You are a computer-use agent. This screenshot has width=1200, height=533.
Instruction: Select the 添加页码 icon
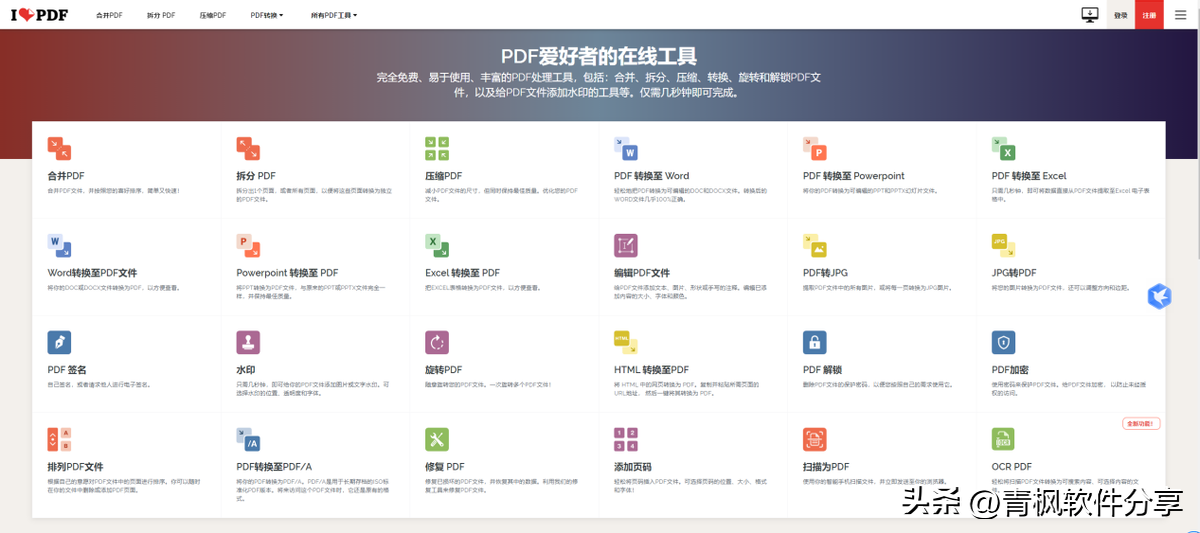[626, 439]
